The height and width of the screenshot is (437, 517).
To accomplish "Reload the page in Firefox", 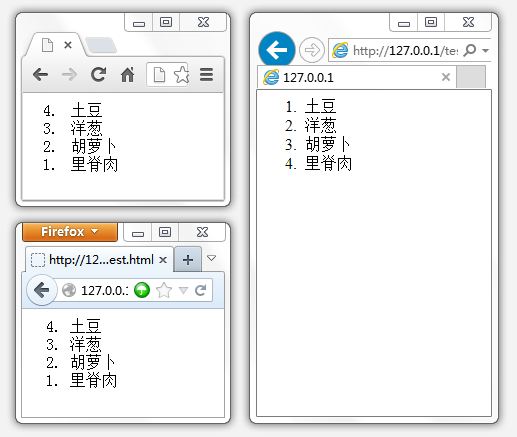I will [201, 290].
